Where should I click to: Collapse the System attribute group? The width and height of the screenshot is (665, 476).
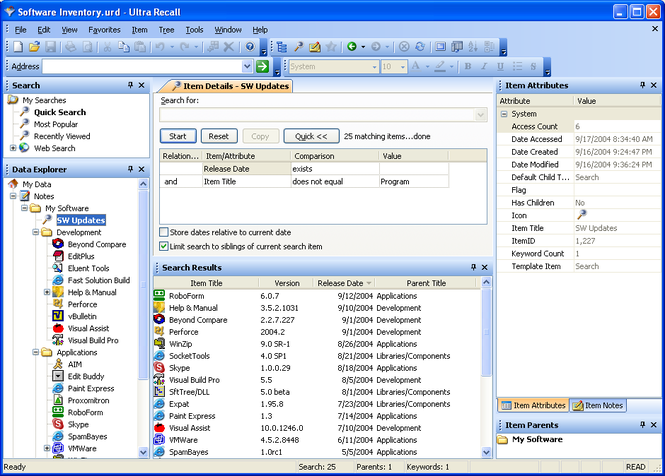(x=504, y=114)
